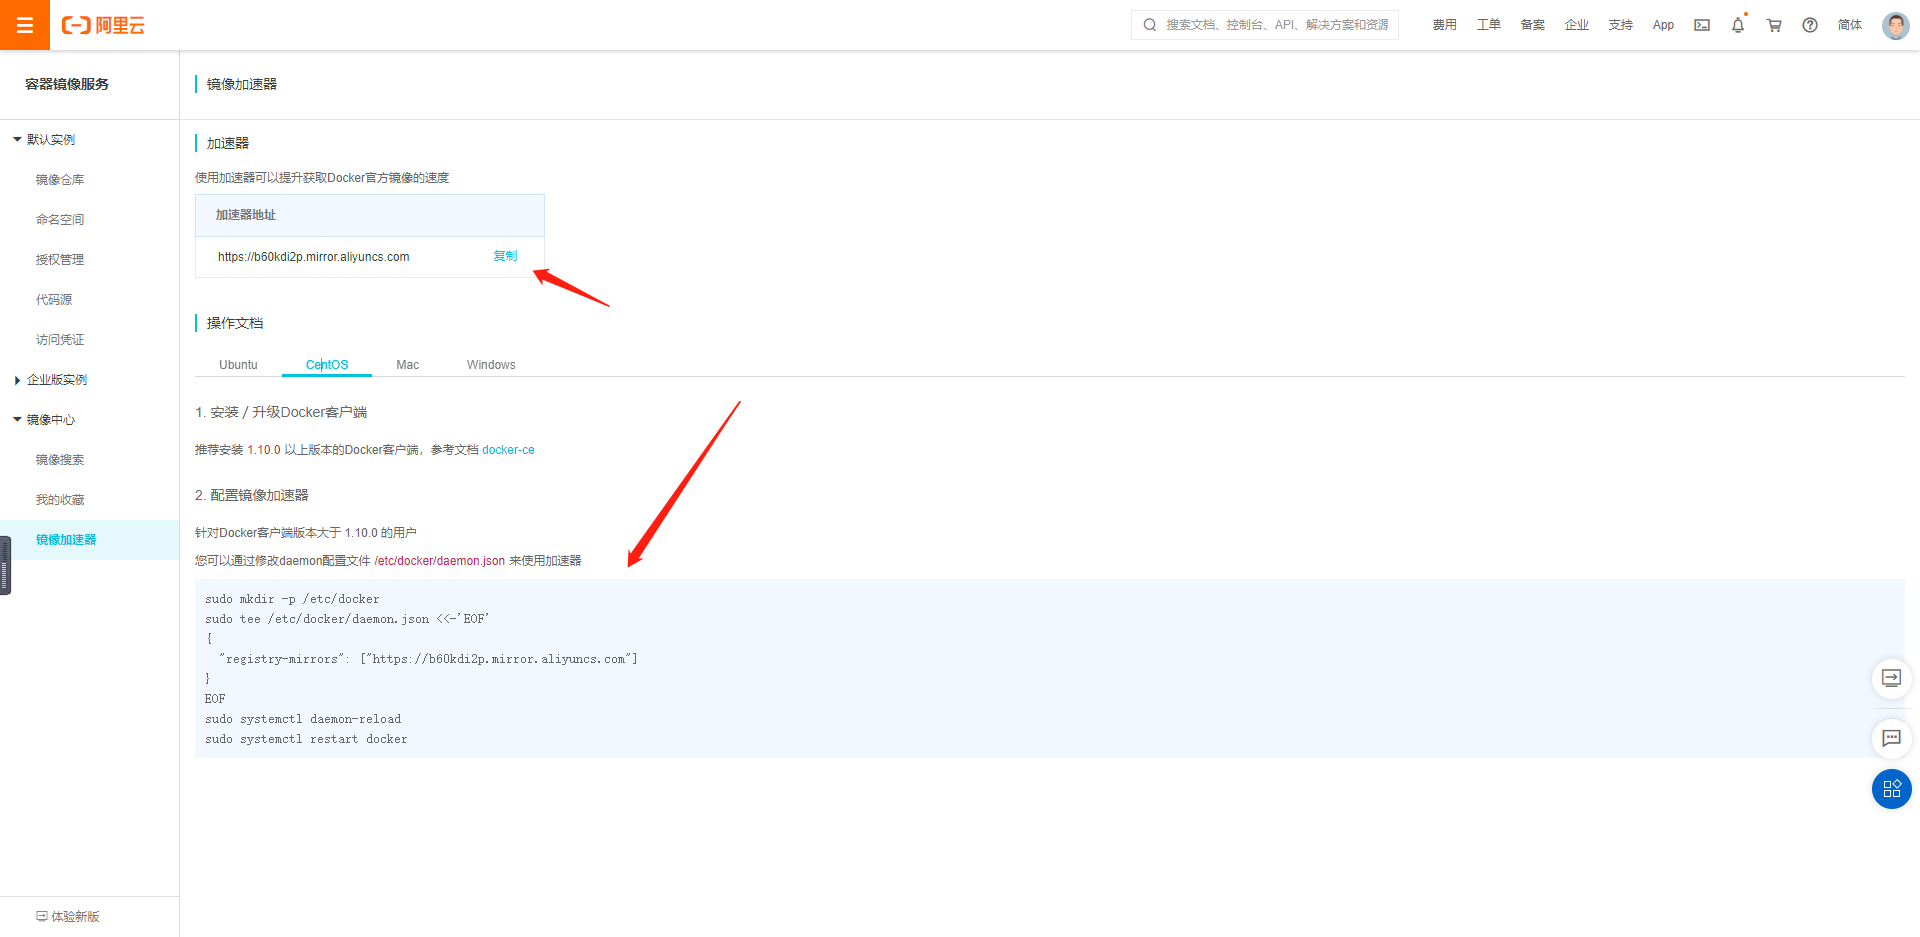Click the floating feedback form icon
The height and width of the screenshot is (937, 1920).
point(1891,678)
